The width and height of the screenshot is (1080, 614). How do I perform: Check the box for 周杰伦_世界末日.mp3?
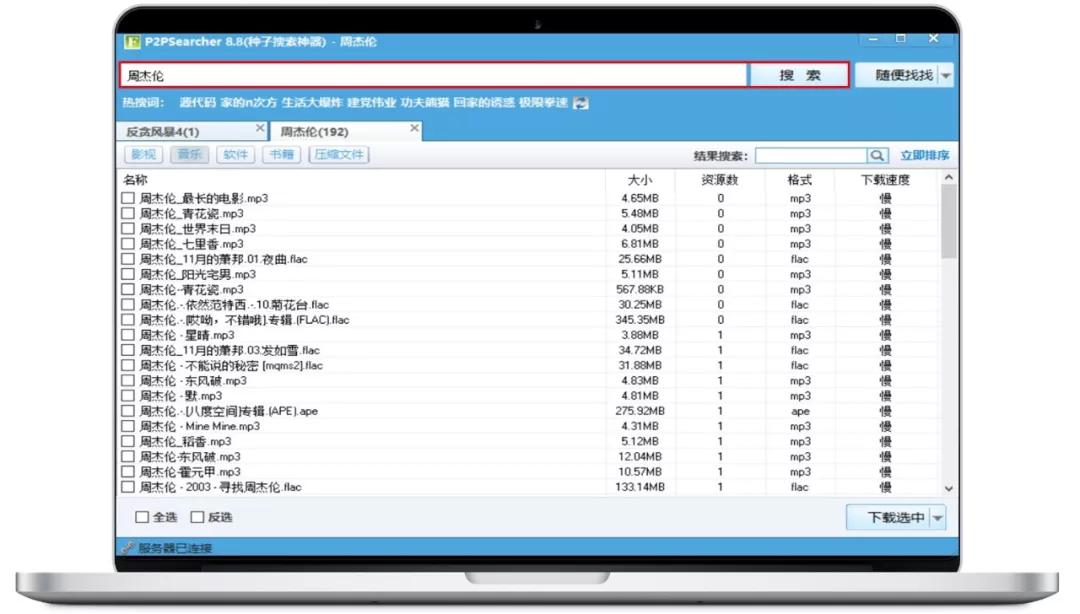coord(127,229)
